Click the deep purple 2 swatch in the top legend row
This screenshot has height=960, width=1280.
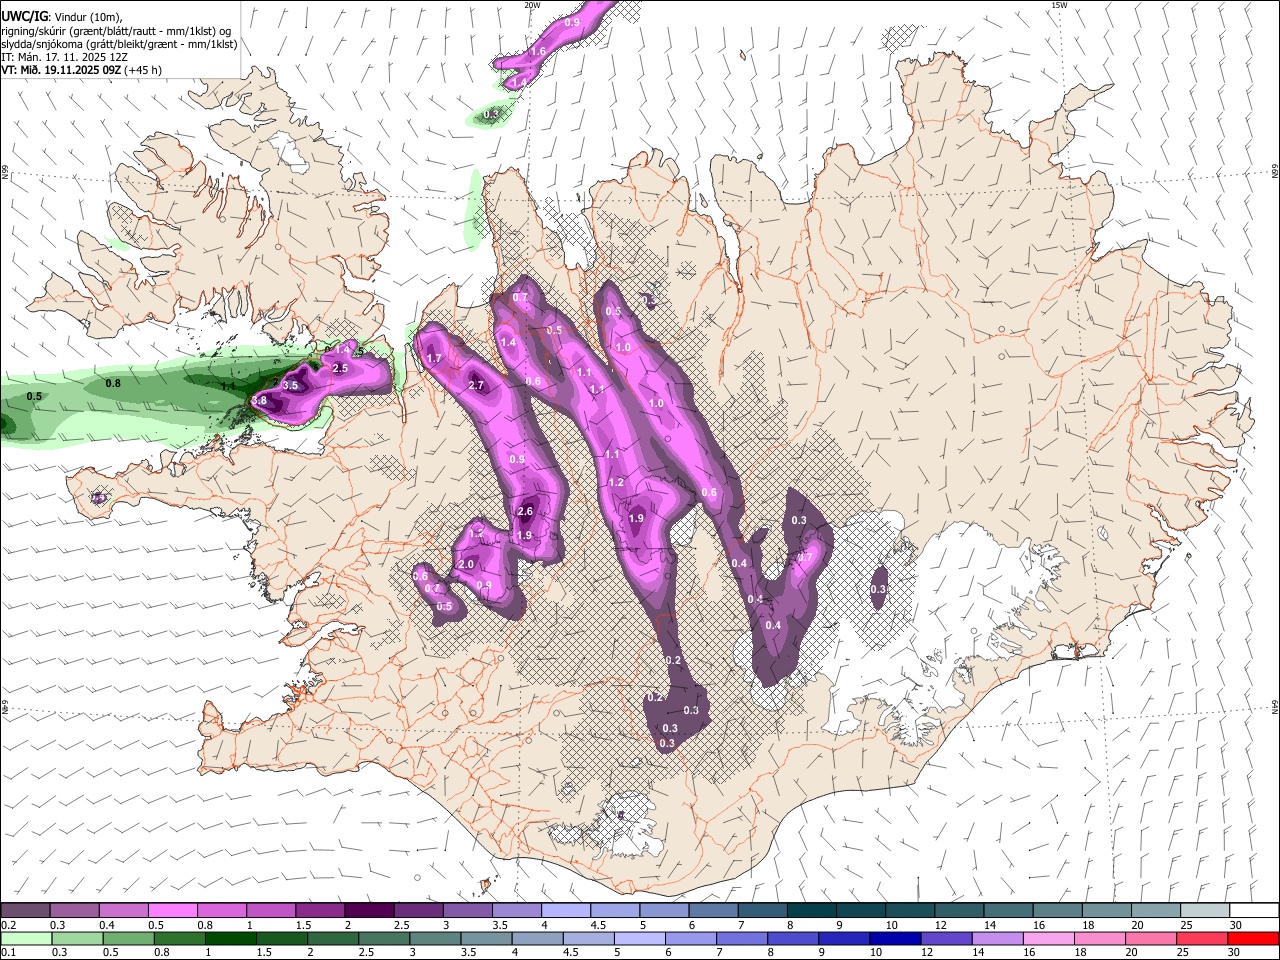coord(368,911)
